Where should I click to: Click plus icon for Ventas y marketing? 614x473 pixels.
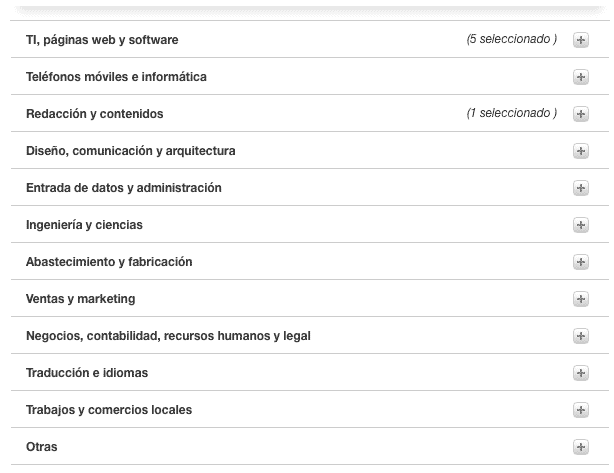(581, 299)
